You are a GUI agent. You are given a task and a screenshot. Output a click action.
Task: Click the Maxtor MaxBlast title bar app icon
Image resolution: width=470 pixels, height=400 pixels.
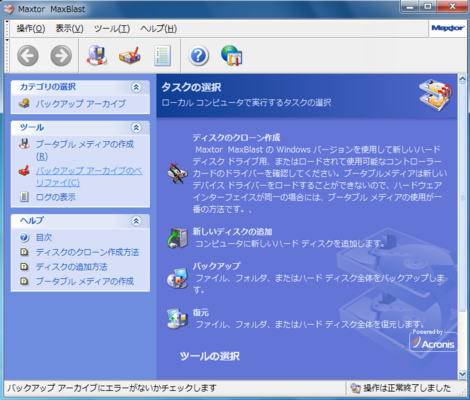point(9,9)
